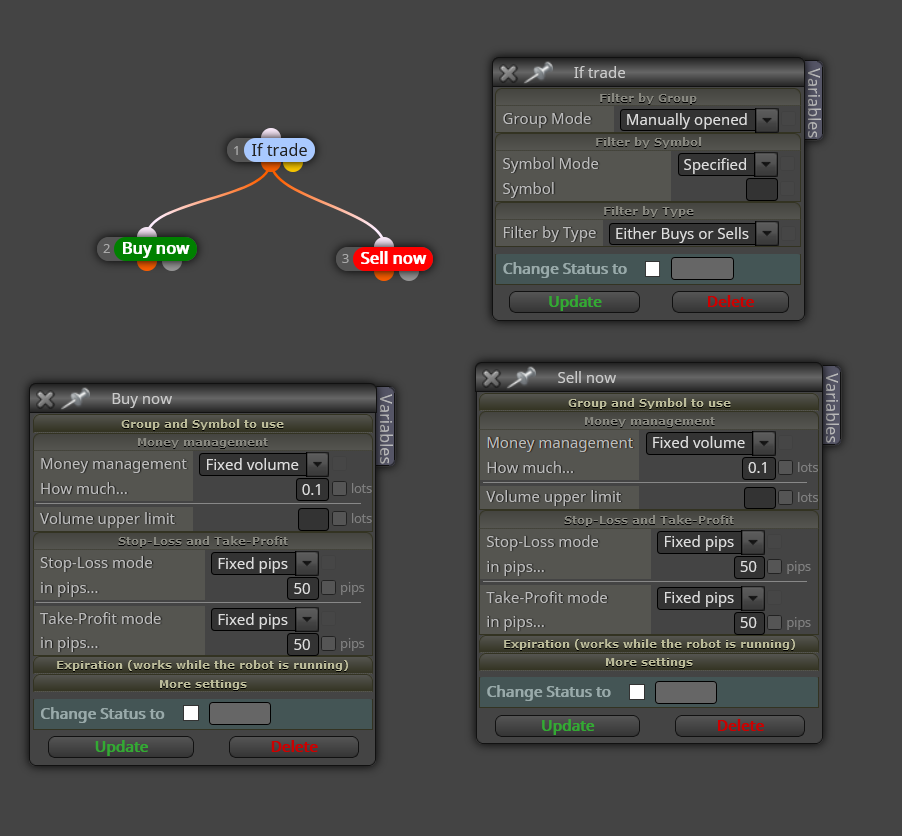Image resolution: width=902 pixels, height=836 pixels.
Task: Click Delete in If trade panel
Action: [730, 302]
